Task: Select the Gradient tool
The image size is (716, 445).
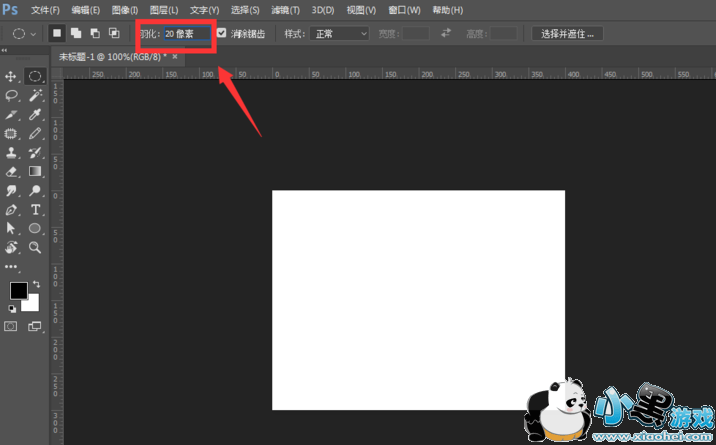Action: pos(35,171)
